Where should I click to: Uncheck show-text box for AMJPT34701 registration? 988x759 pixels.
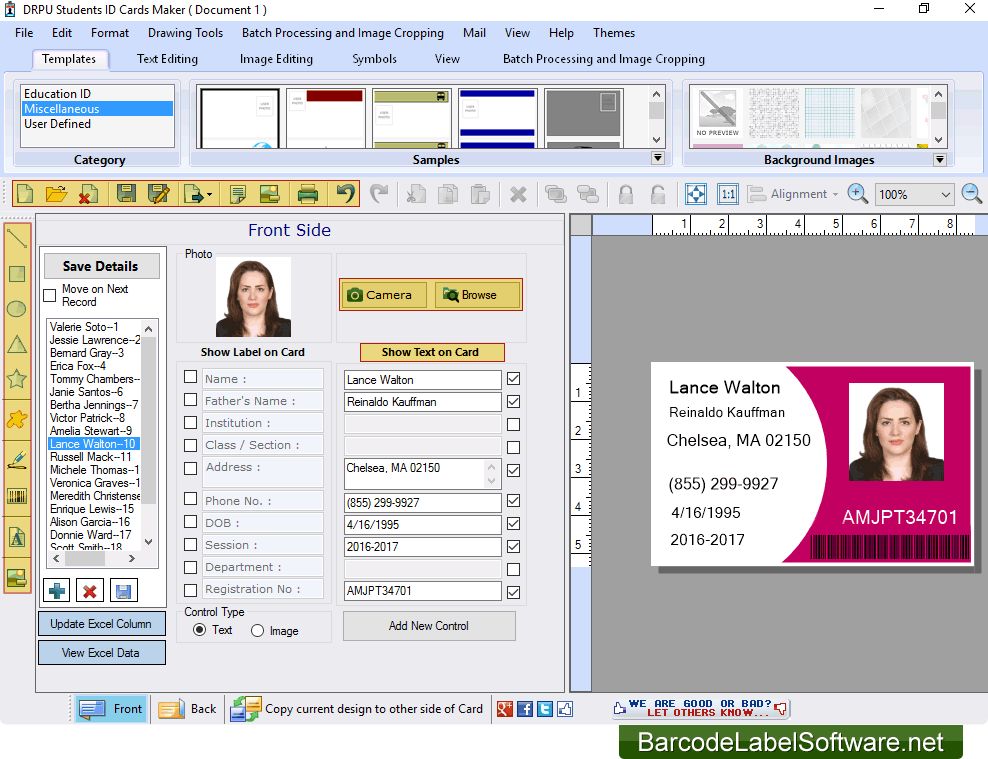click(x=514, y=592)
